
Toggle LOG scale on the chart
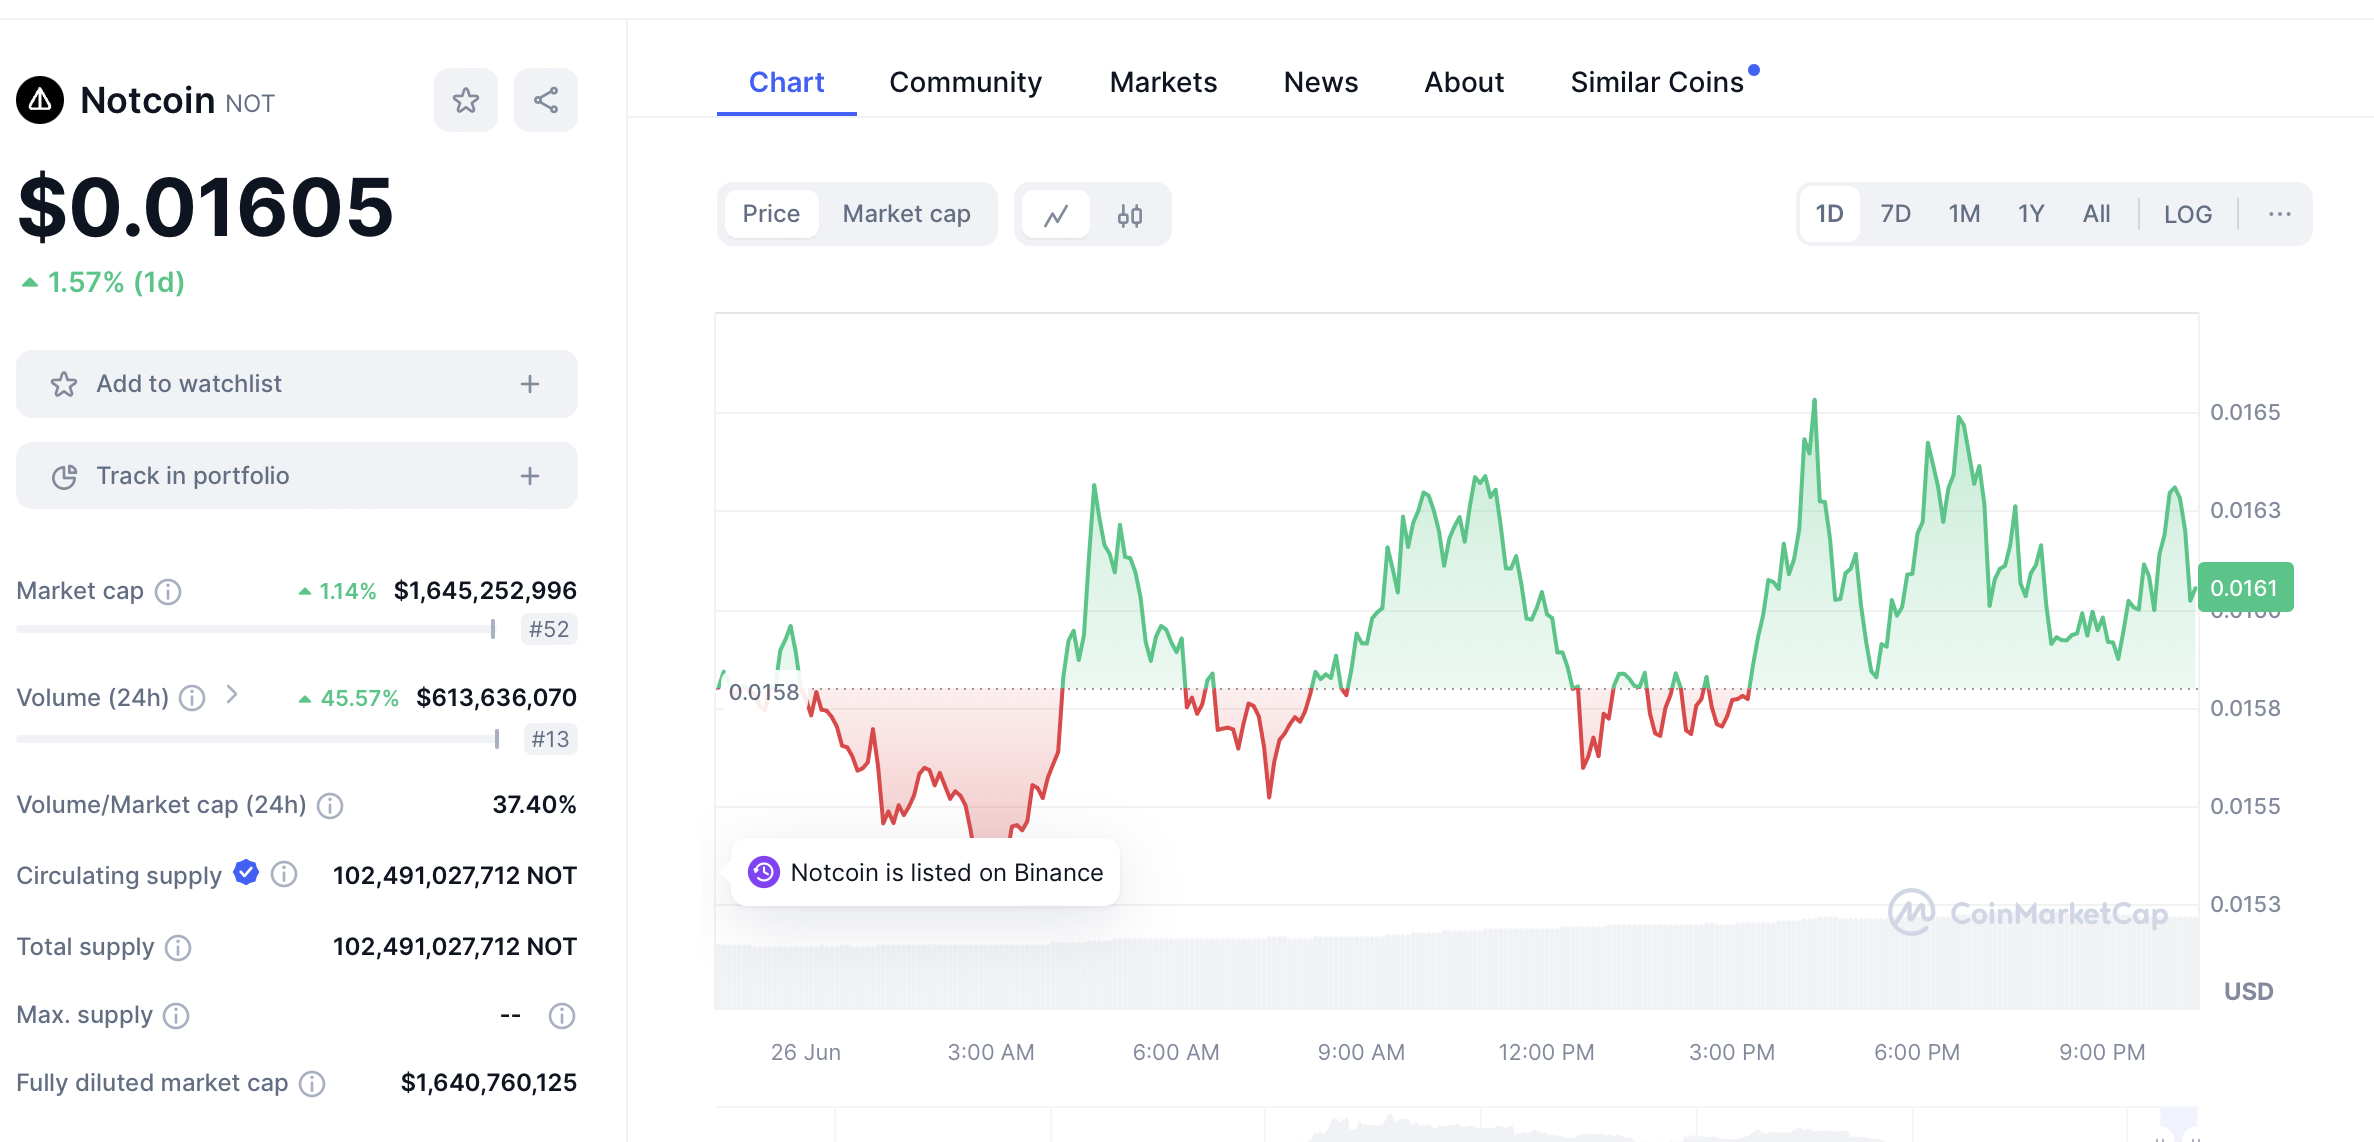point(2187,214)
